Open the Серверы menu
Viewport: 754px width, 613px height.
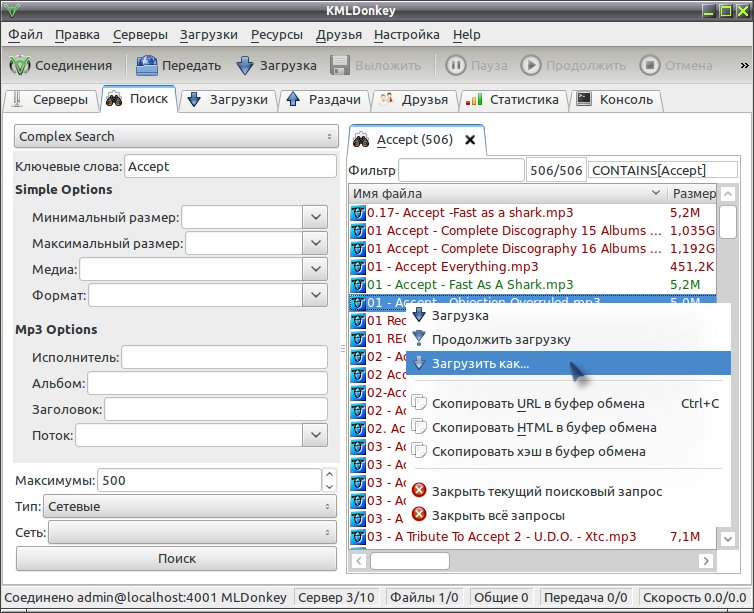tap(140, 35)
